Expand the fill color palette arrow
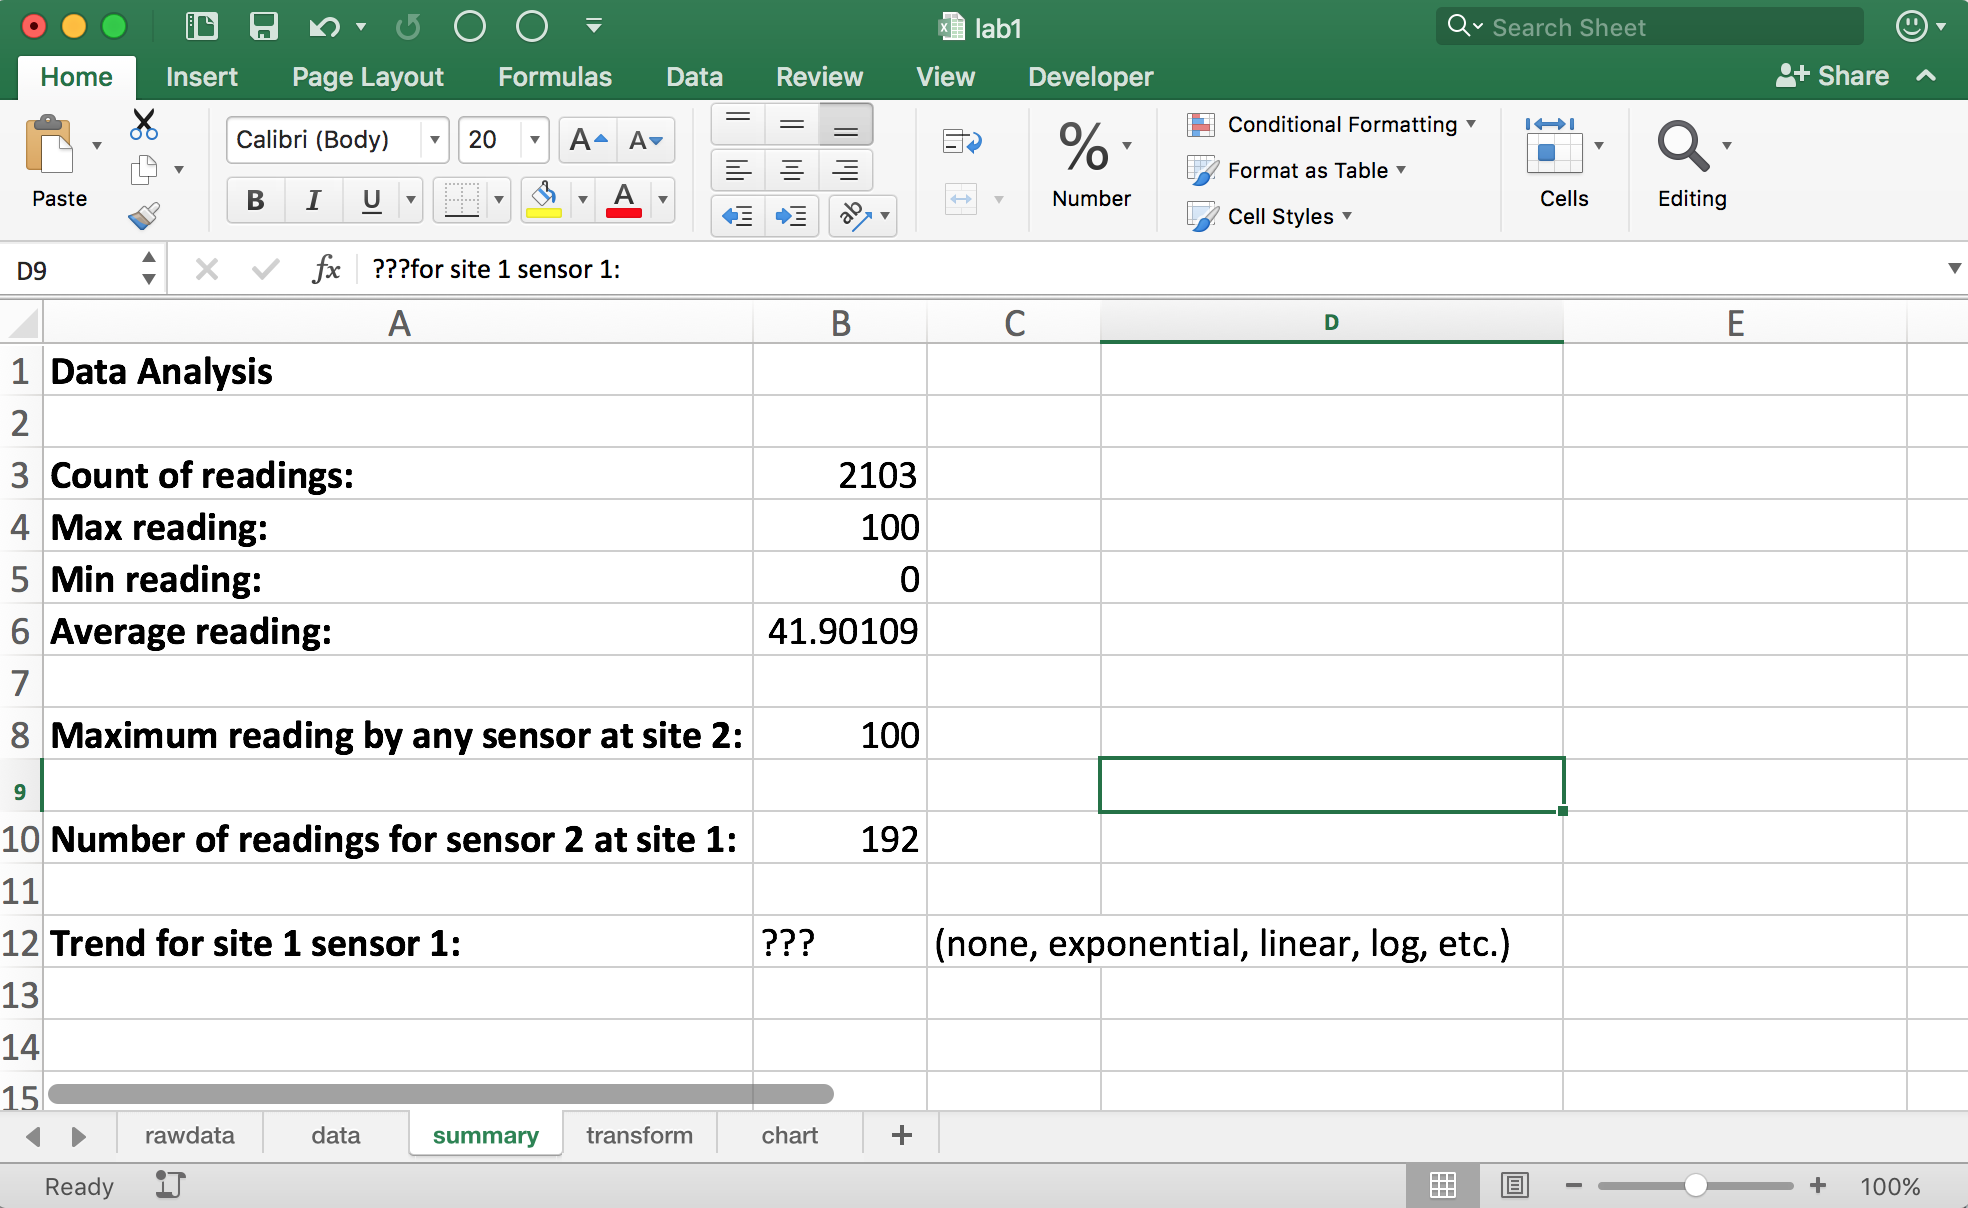The width and height of the screenshot is (1968, 1208). pos(582,200)
